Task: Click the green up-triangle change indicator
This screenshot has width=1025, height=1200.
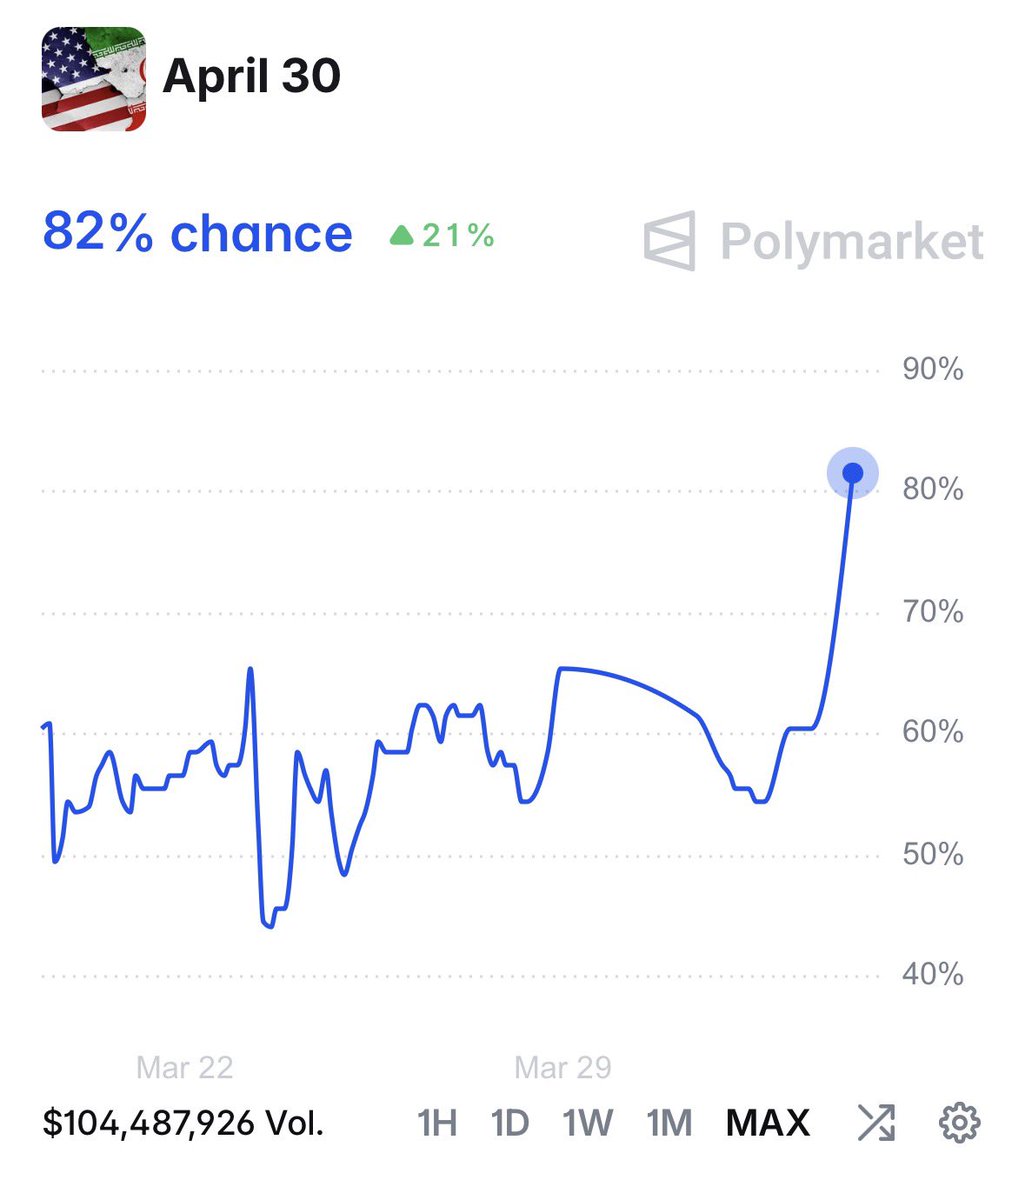Action: [401, 236]
